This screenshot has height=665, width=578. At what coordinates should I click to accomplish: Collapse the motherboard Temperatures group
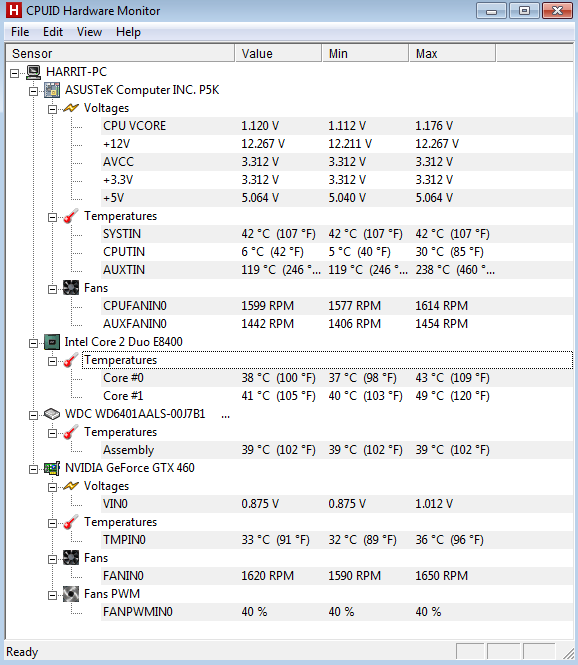(52, 217)
